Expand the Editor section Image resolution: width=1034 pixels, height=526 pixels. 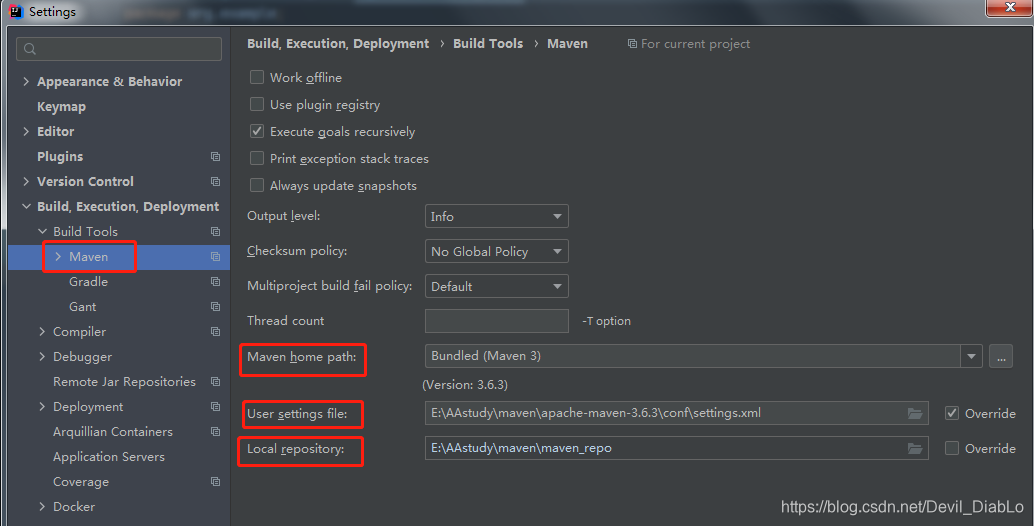click(26, 131)
